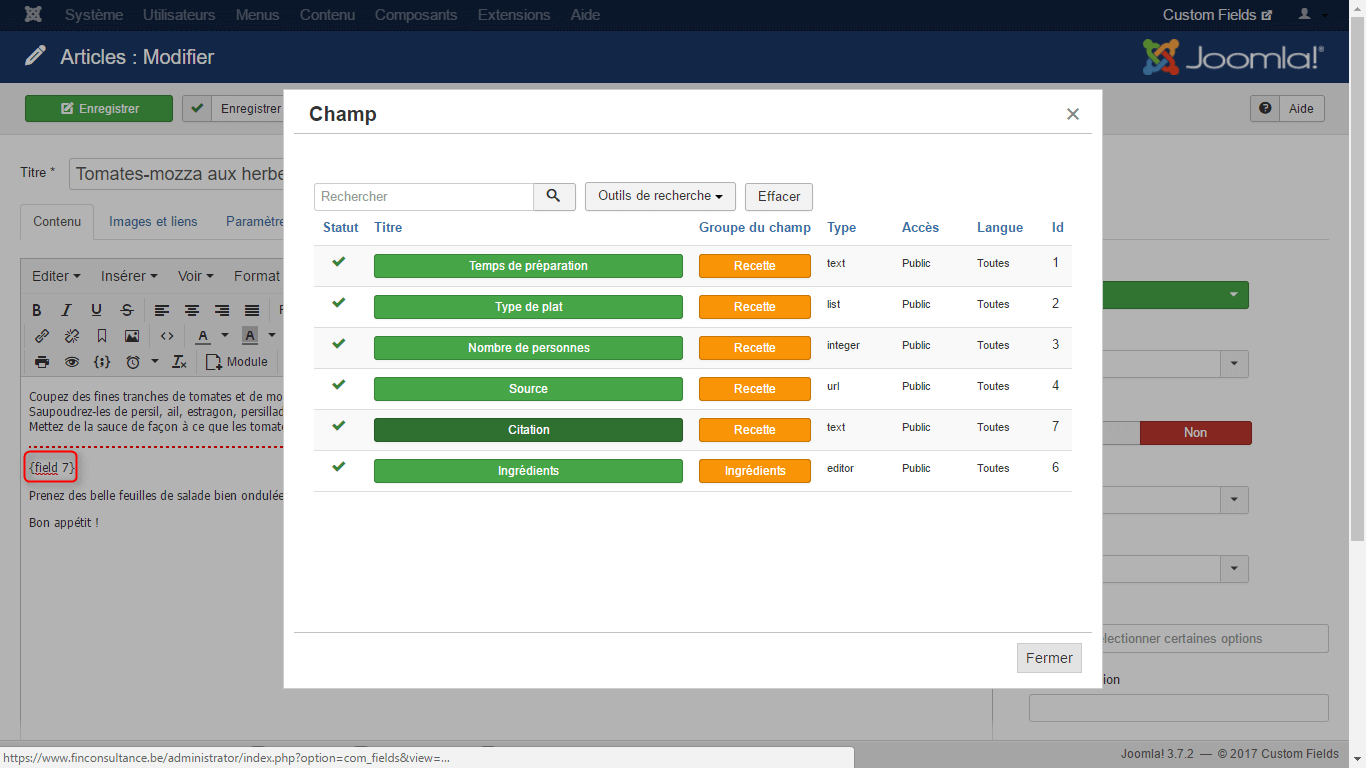Toggle status checkmark for Nombre de personnes
This screenshot has width=1366, height=768.
click(x=339, y=344)
